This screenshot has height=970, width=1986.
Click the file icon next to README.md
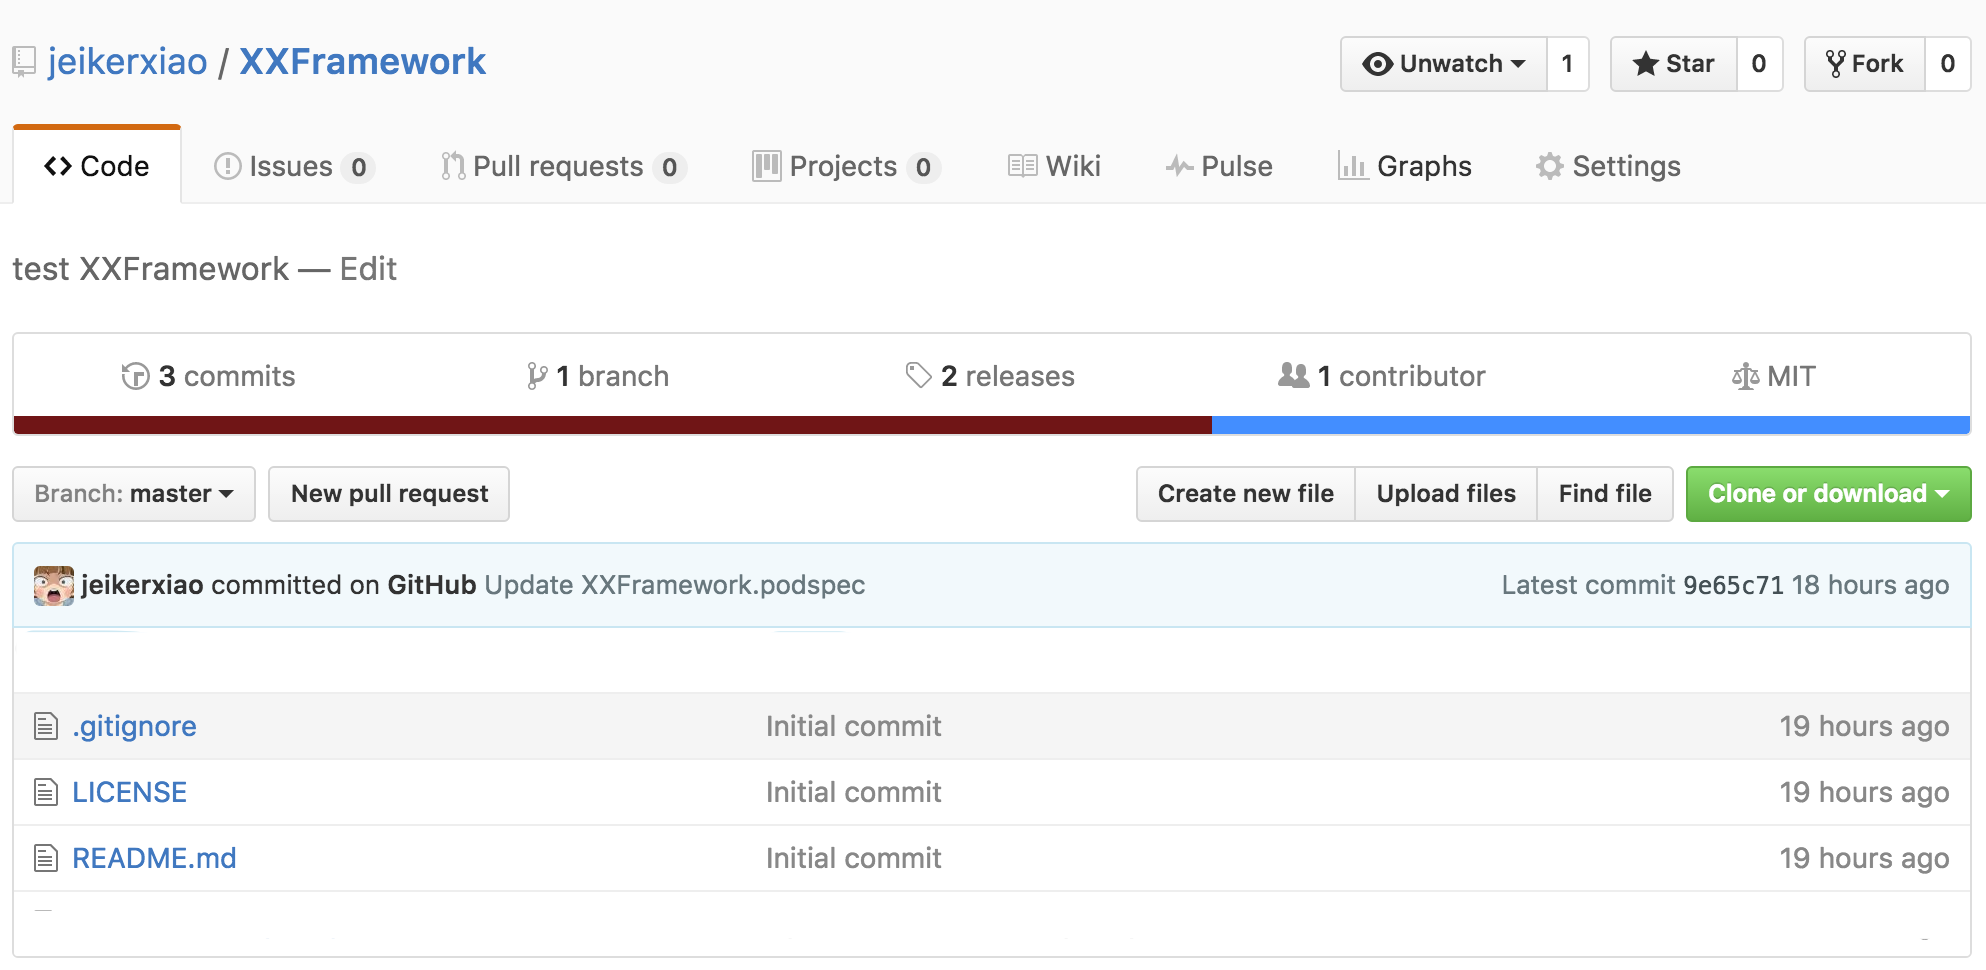point(46,858)
